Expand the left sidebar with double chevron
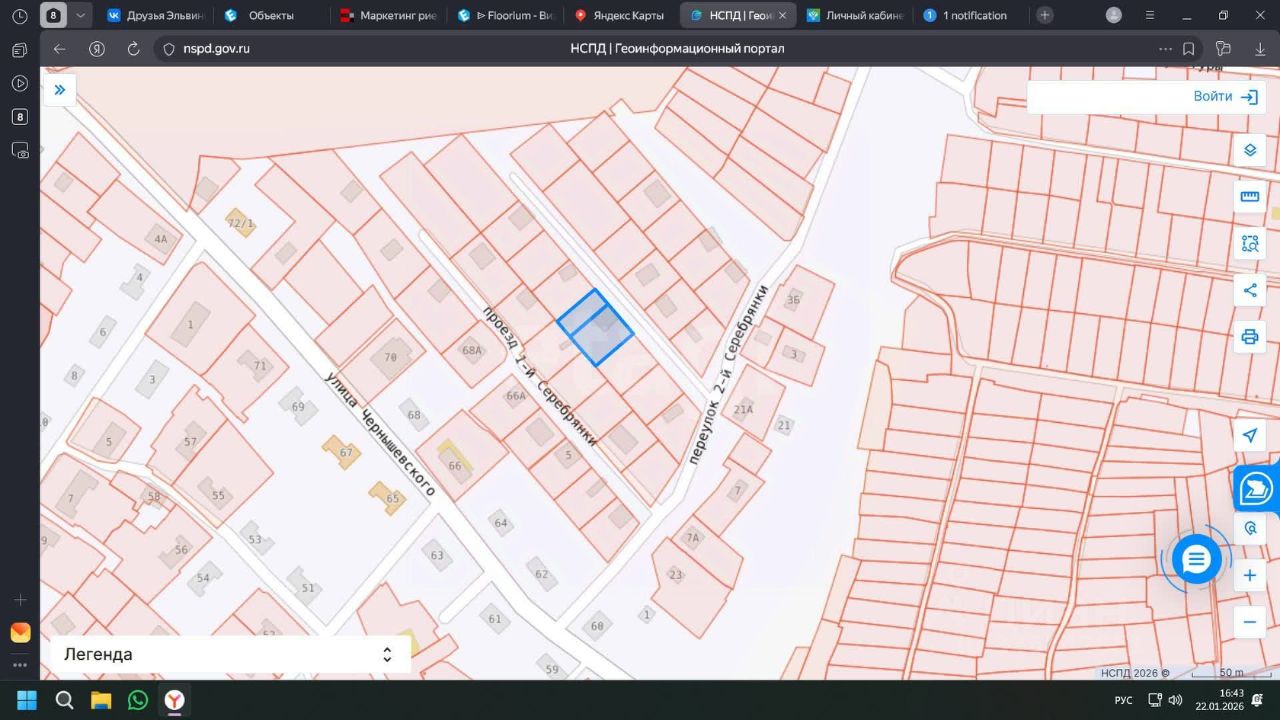Image resolution: width=1280 pixels, height=720 pixels. pyautogui.click(x=59, y=90)
